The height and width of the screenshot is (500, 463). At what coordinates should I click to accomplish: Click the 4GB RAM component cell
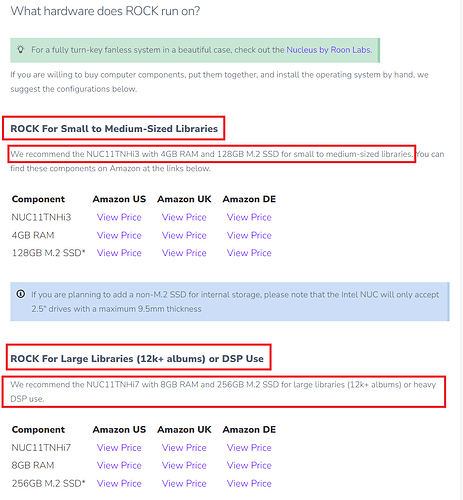pos(33,235)
